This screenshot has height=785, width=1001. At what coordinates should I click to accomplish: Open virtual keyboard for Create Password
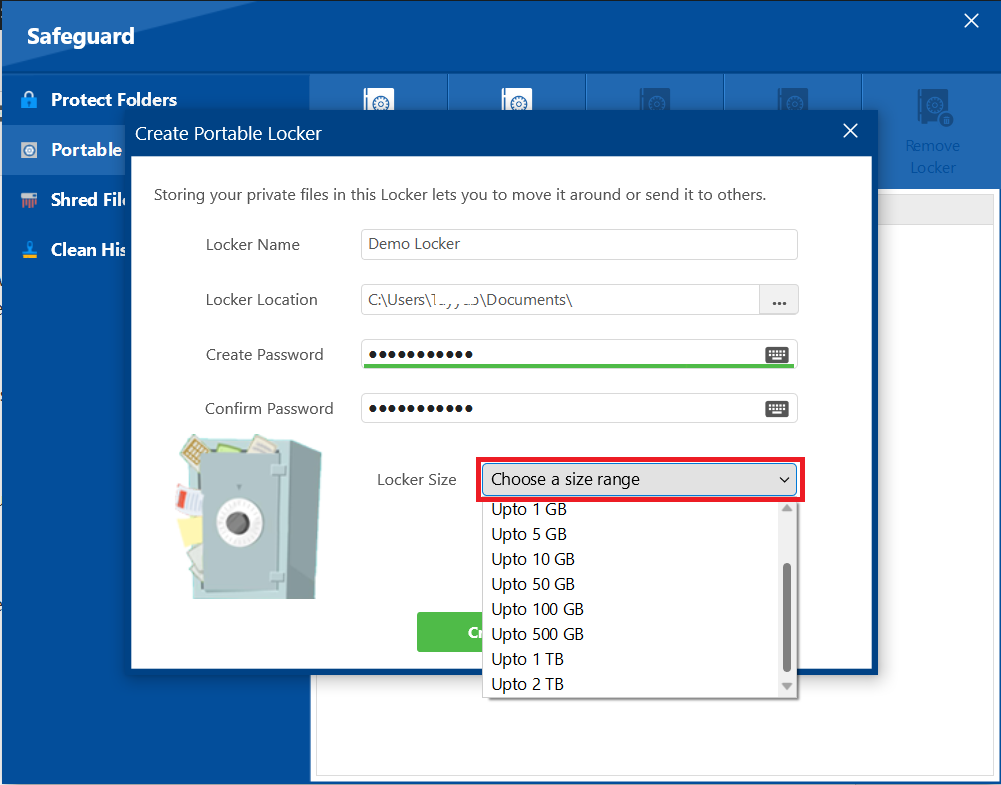(777, 355)
